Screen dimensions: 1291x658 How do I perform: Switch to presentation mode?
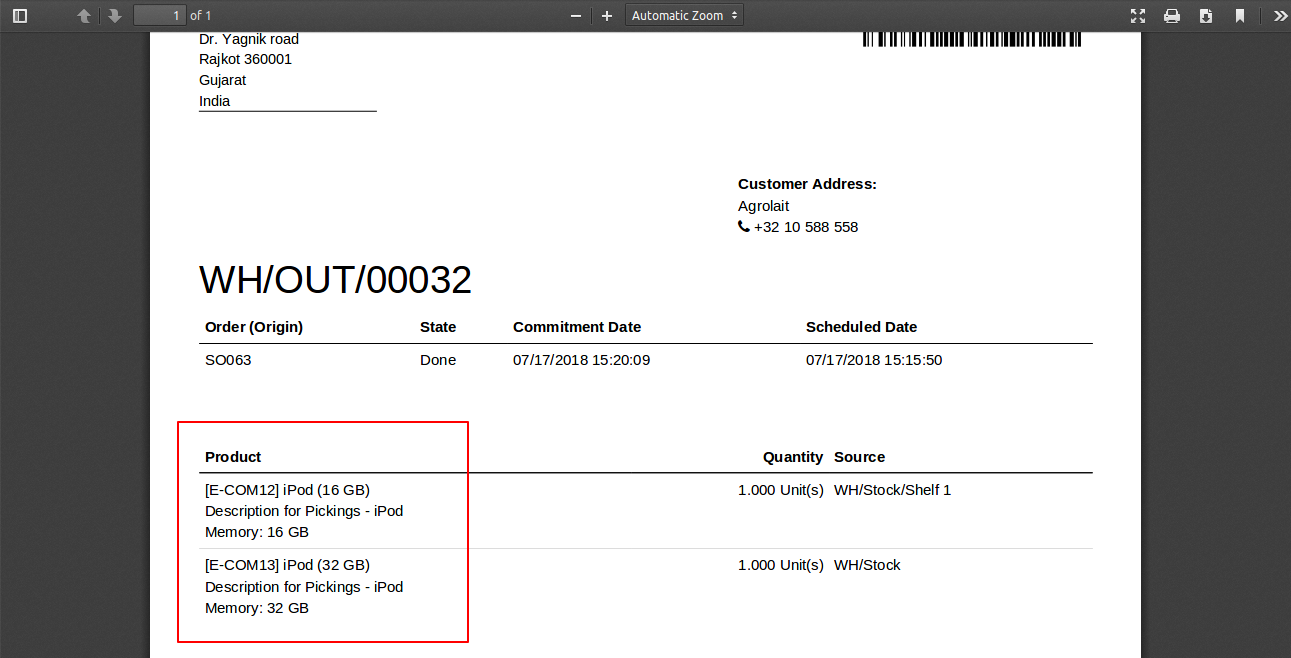(1138, 16)
